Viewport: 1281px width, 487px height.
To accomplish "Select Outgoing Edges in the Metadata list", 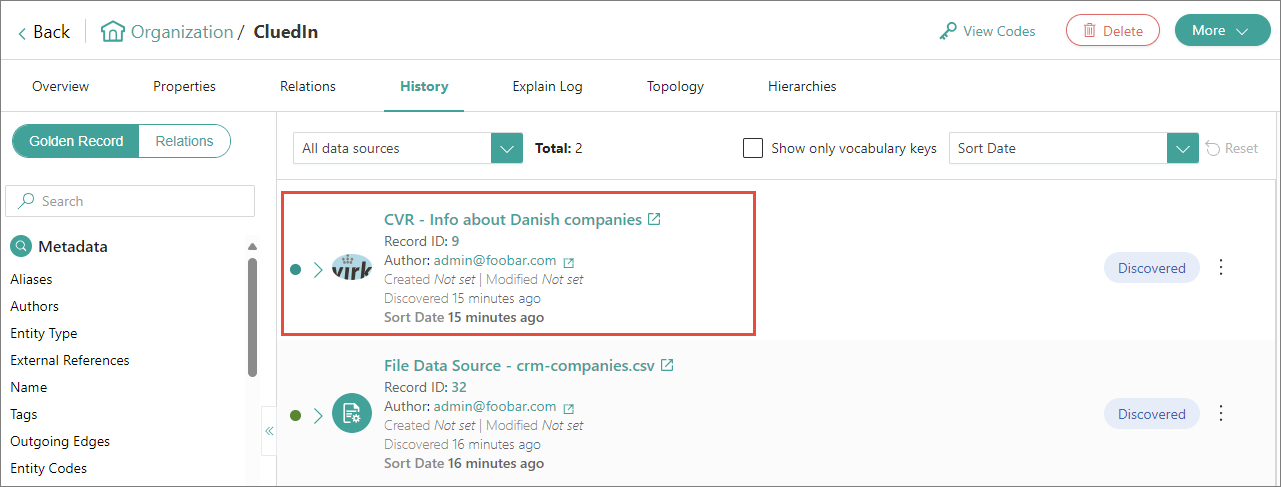I will (60, 441).
